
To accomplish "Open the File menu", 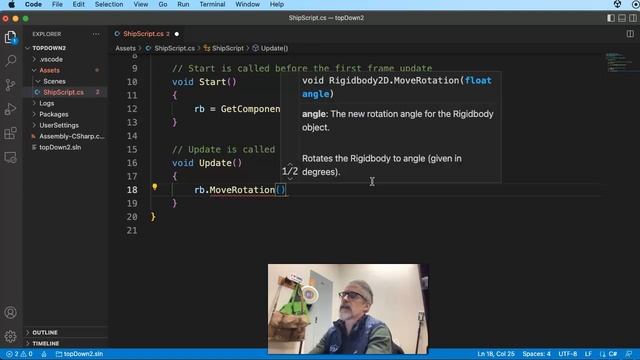I will [57, 4].
